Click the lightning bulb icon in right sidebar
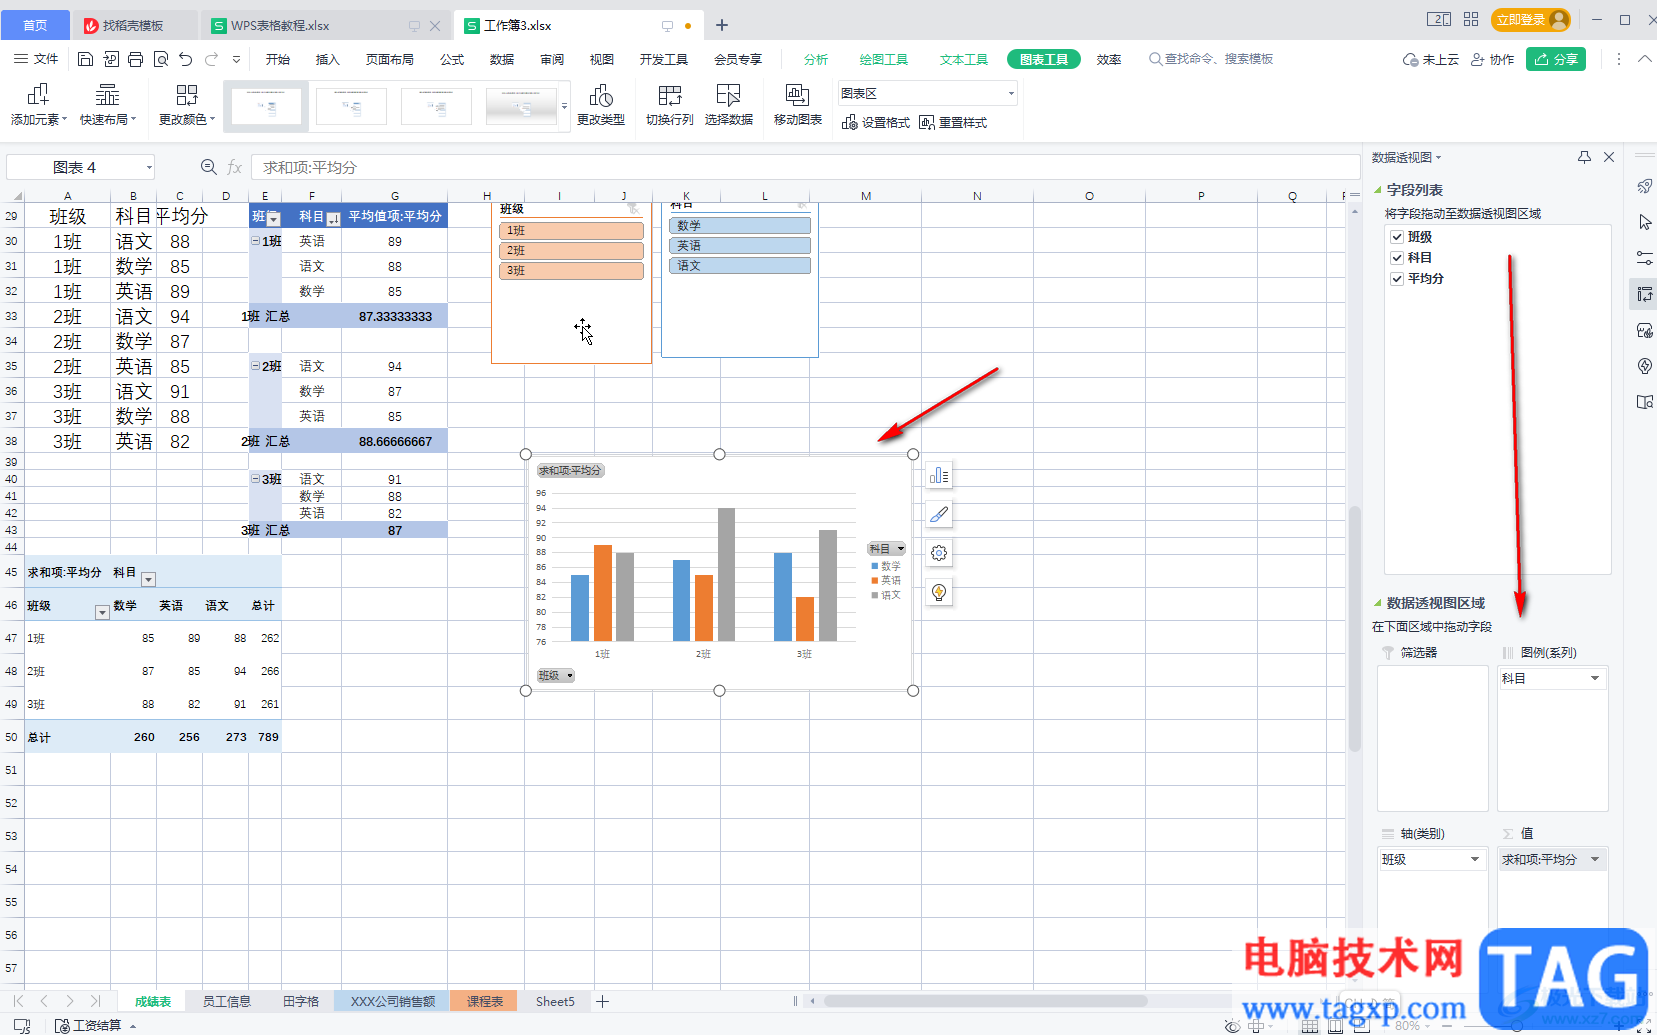The image size is (1657, 1035). click(1644, 366)
